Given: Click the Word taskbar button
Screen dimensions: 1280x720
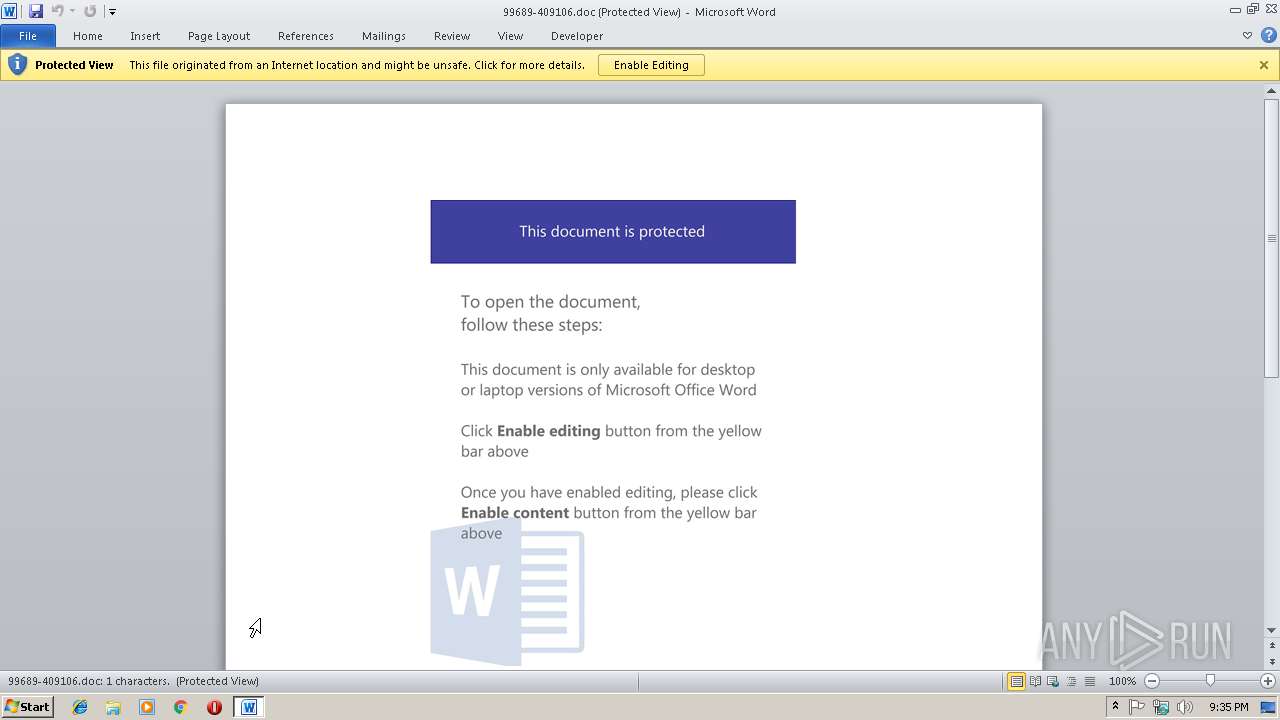Looking at the screenshot, I should click(x=249, y=707).
